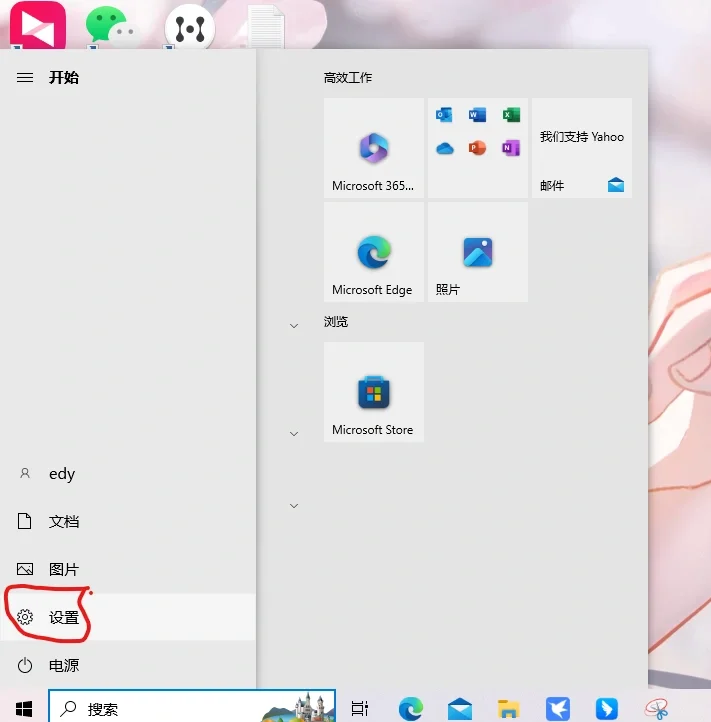The image size is (711, 722).
Task: Launch Word from the Office folder tile
Action: click(x=478, y=115)
